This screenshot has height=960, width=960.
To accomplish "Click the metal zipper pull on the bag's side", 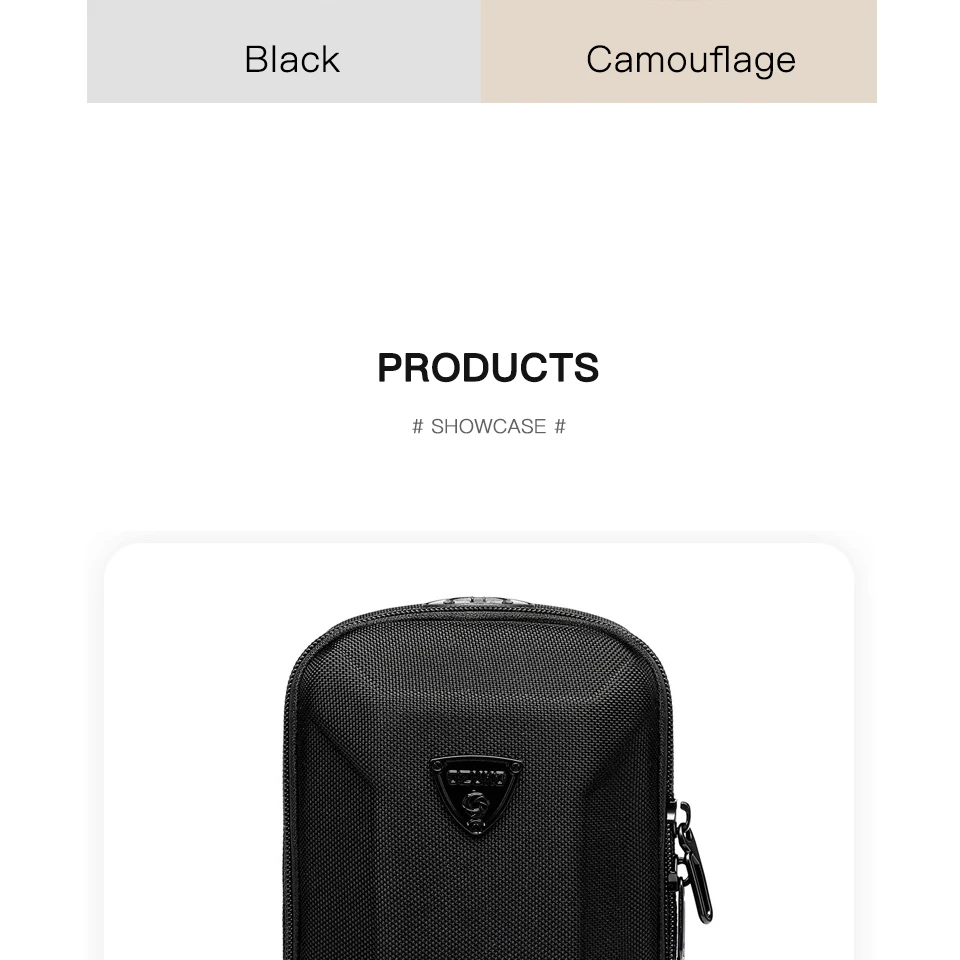I will coord(697,869).
